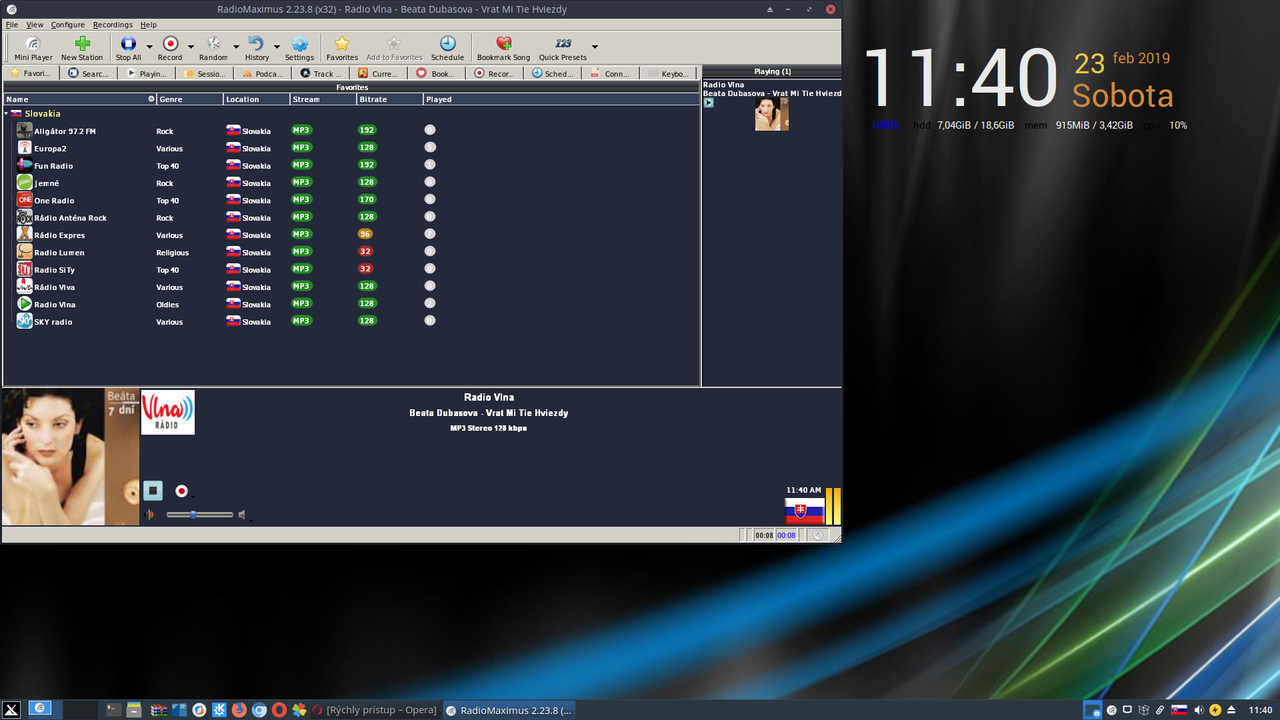1280x720 pixels.
Task: Sort by the Stream column header
Action: (x=323, y=99)
